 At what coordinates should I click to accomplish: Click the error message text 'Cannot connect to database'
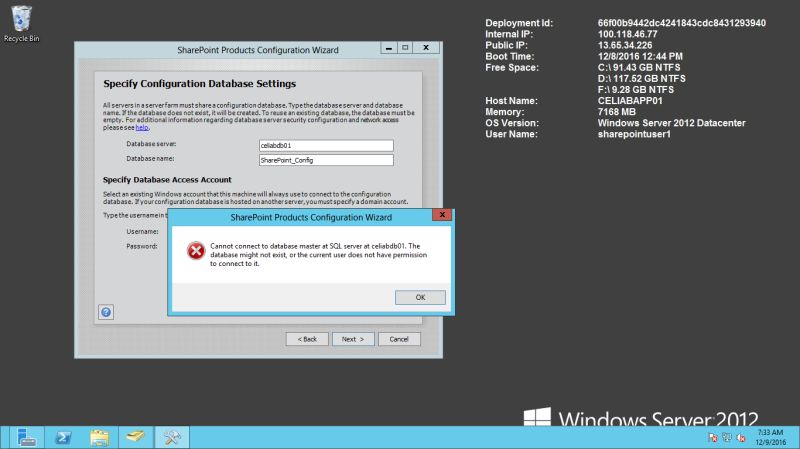click(318, 255)
